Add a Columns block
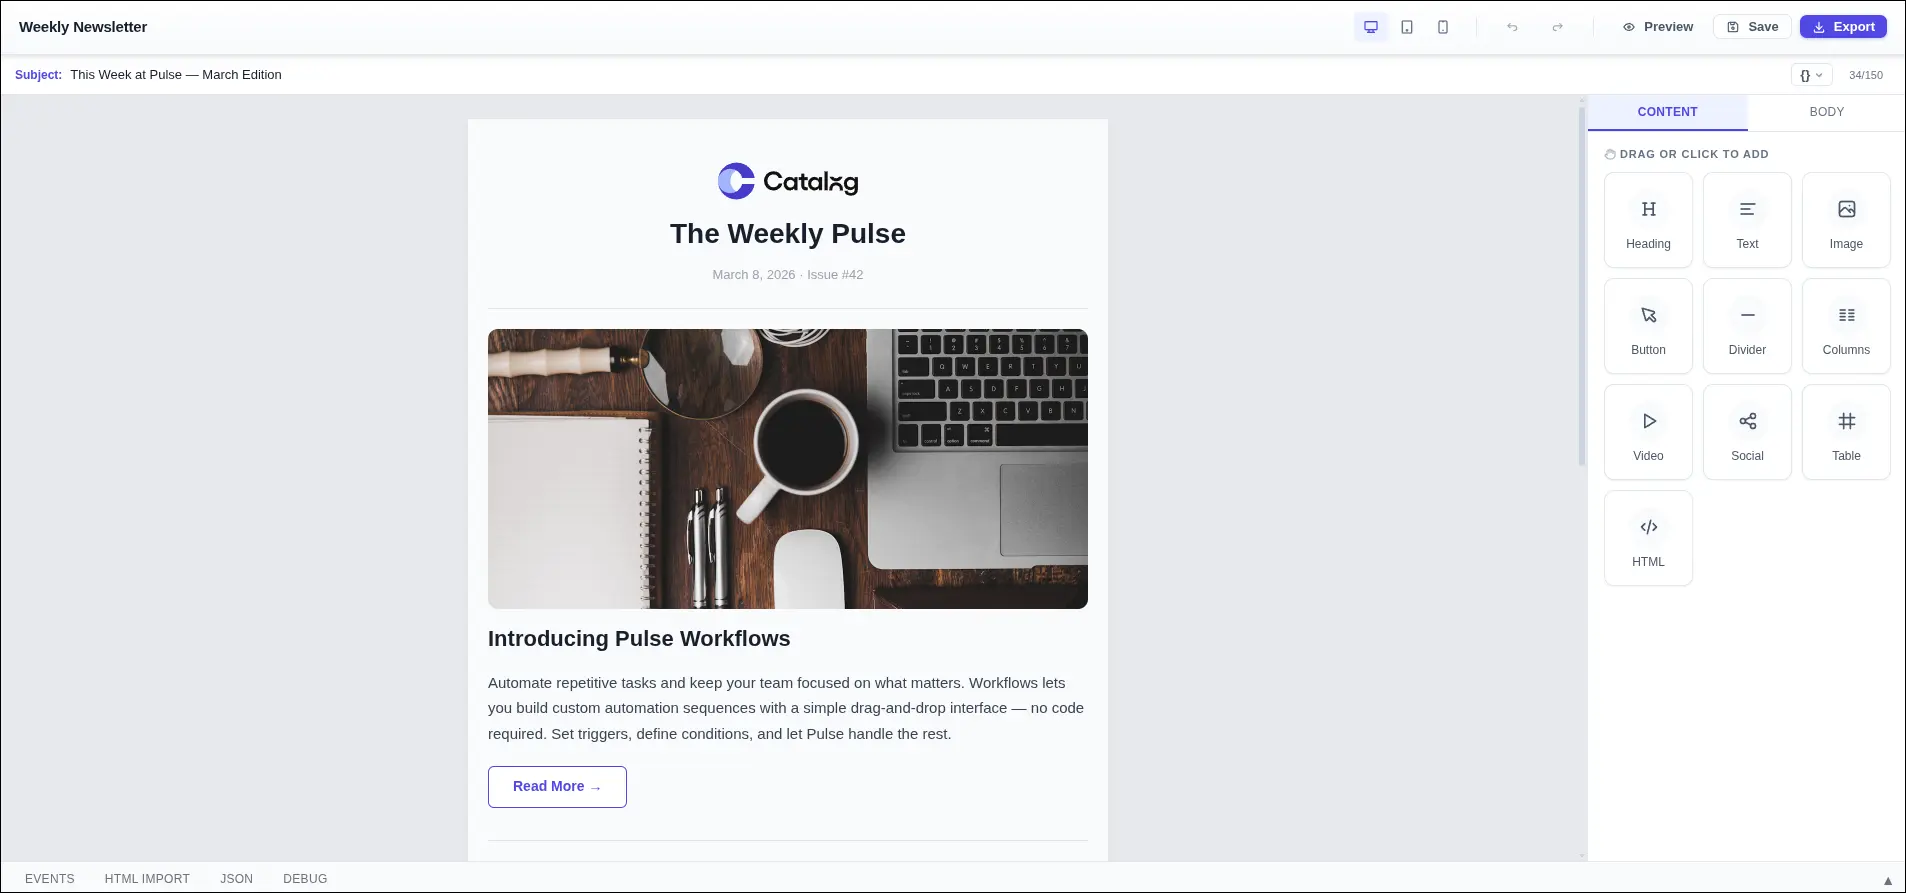The image size is (1906, 893). [1846, 326]
